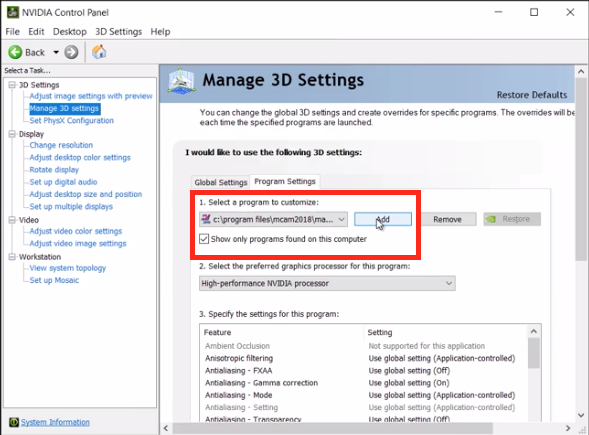Click feature list vertical scrollbar thumb
The height and width of the screenshot is (435, 589).
534,353
